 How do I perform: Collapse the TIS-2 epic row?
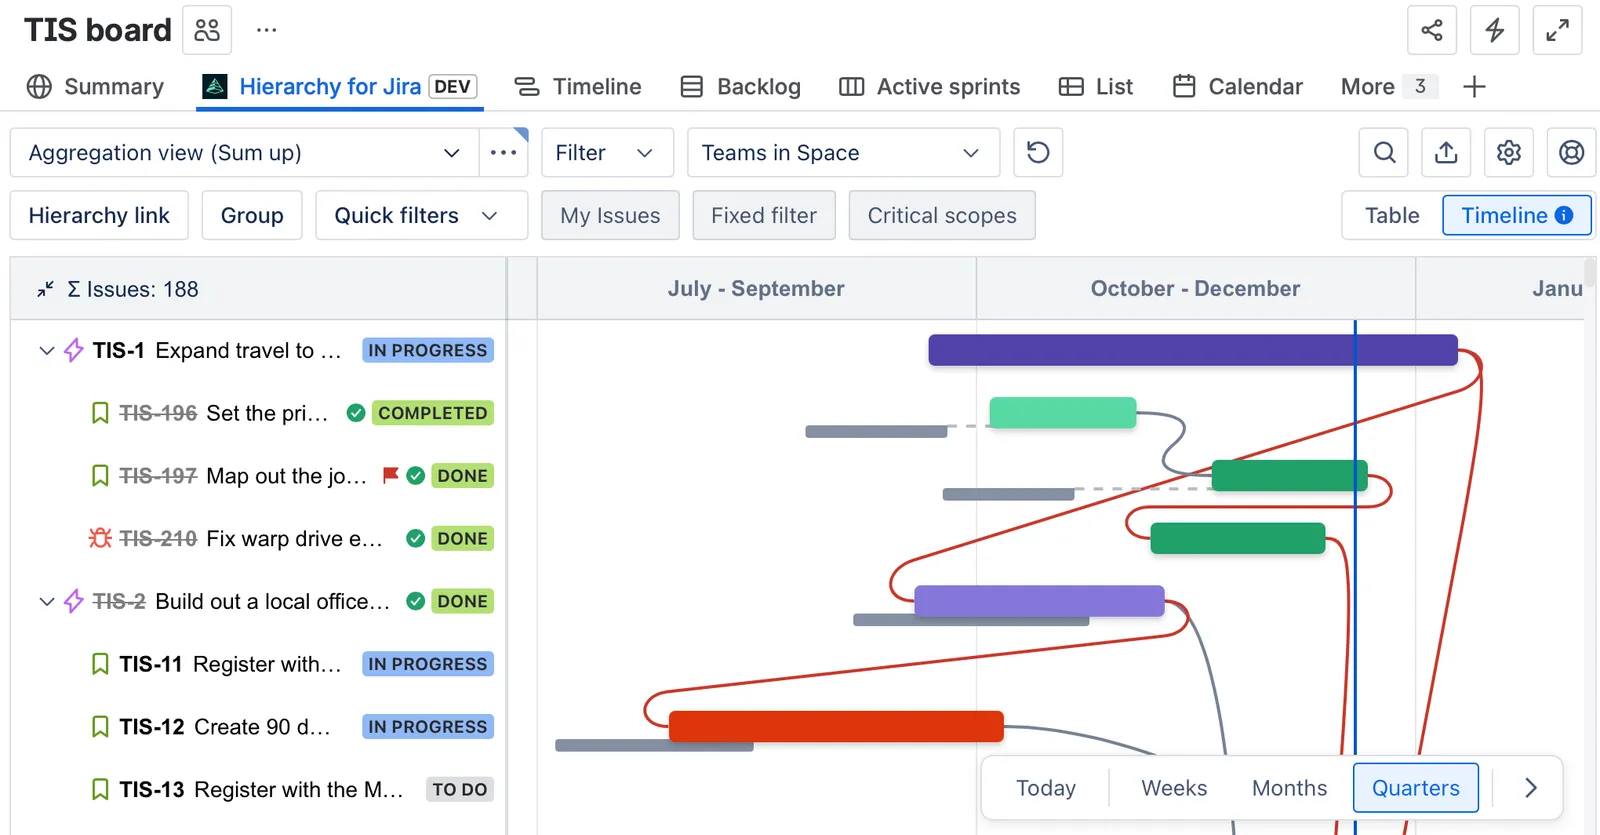tap(46, 601)
